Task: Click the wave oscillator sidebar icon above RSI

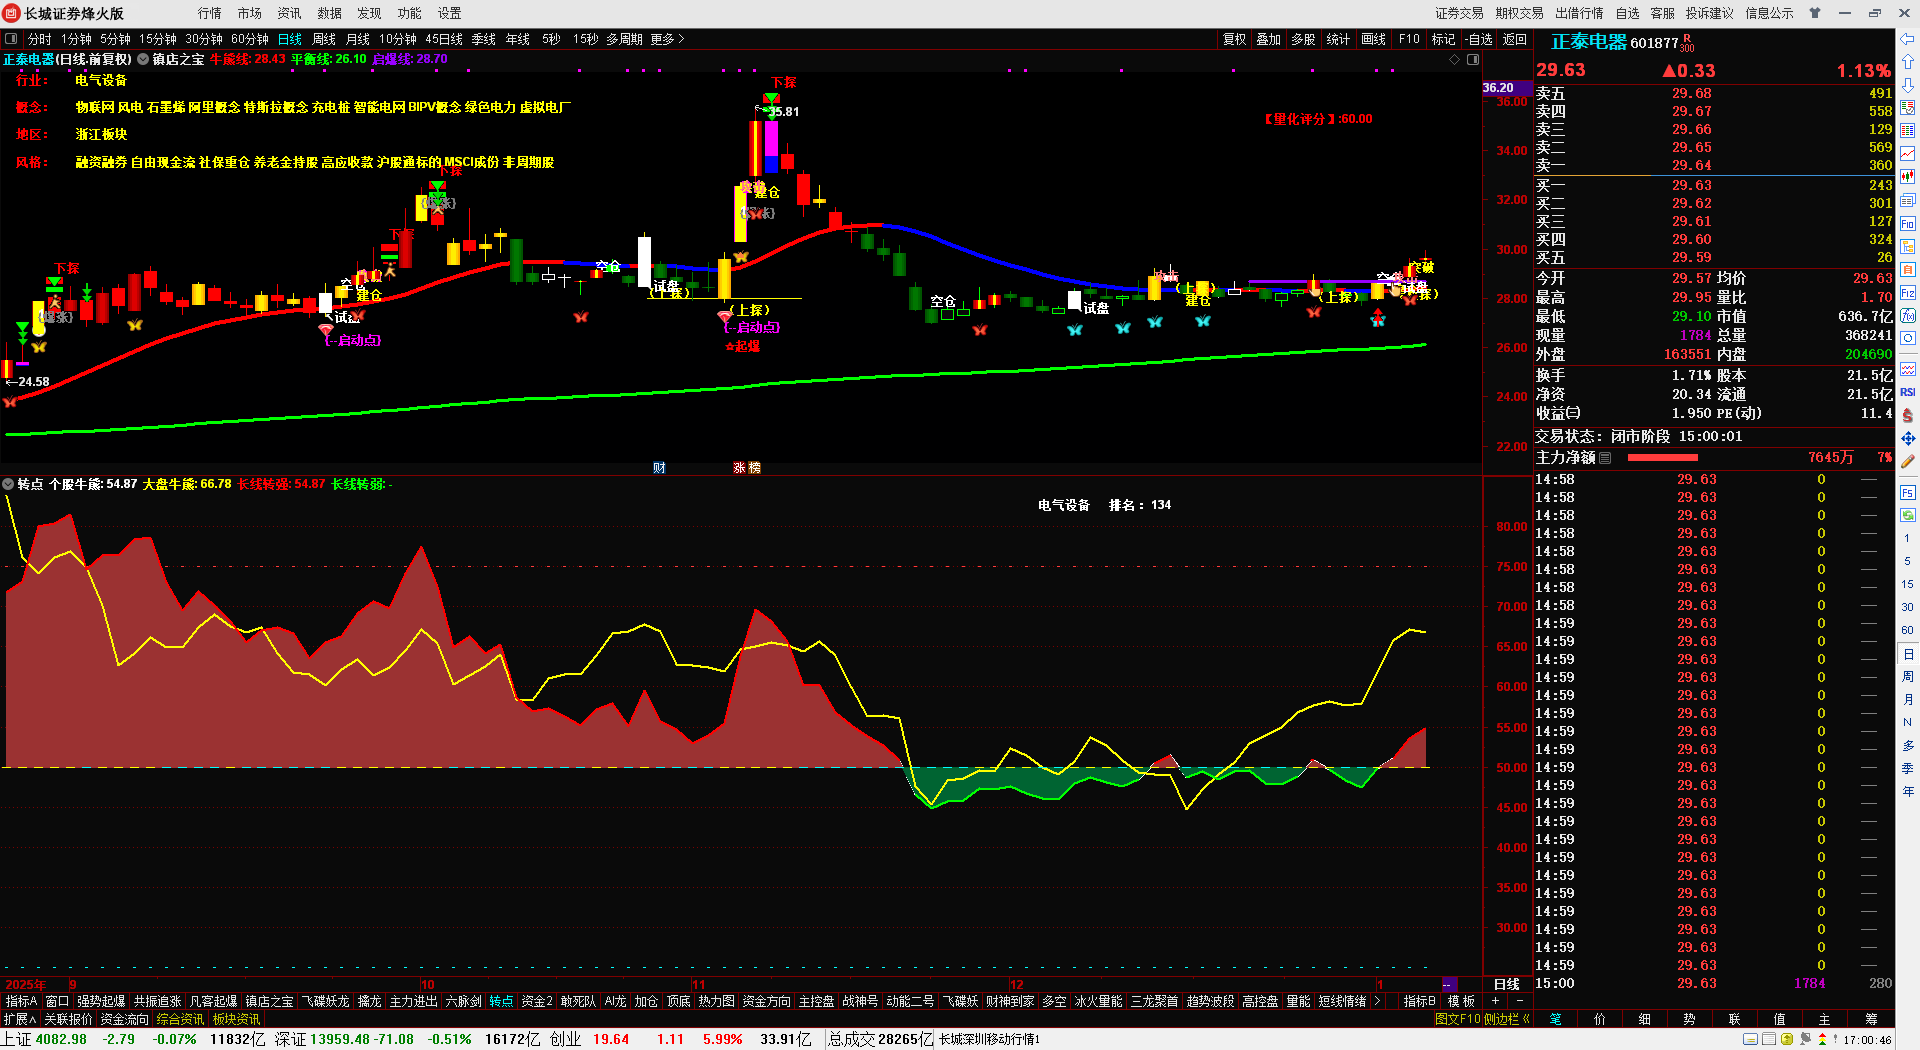Action: tap(1908, 369)
